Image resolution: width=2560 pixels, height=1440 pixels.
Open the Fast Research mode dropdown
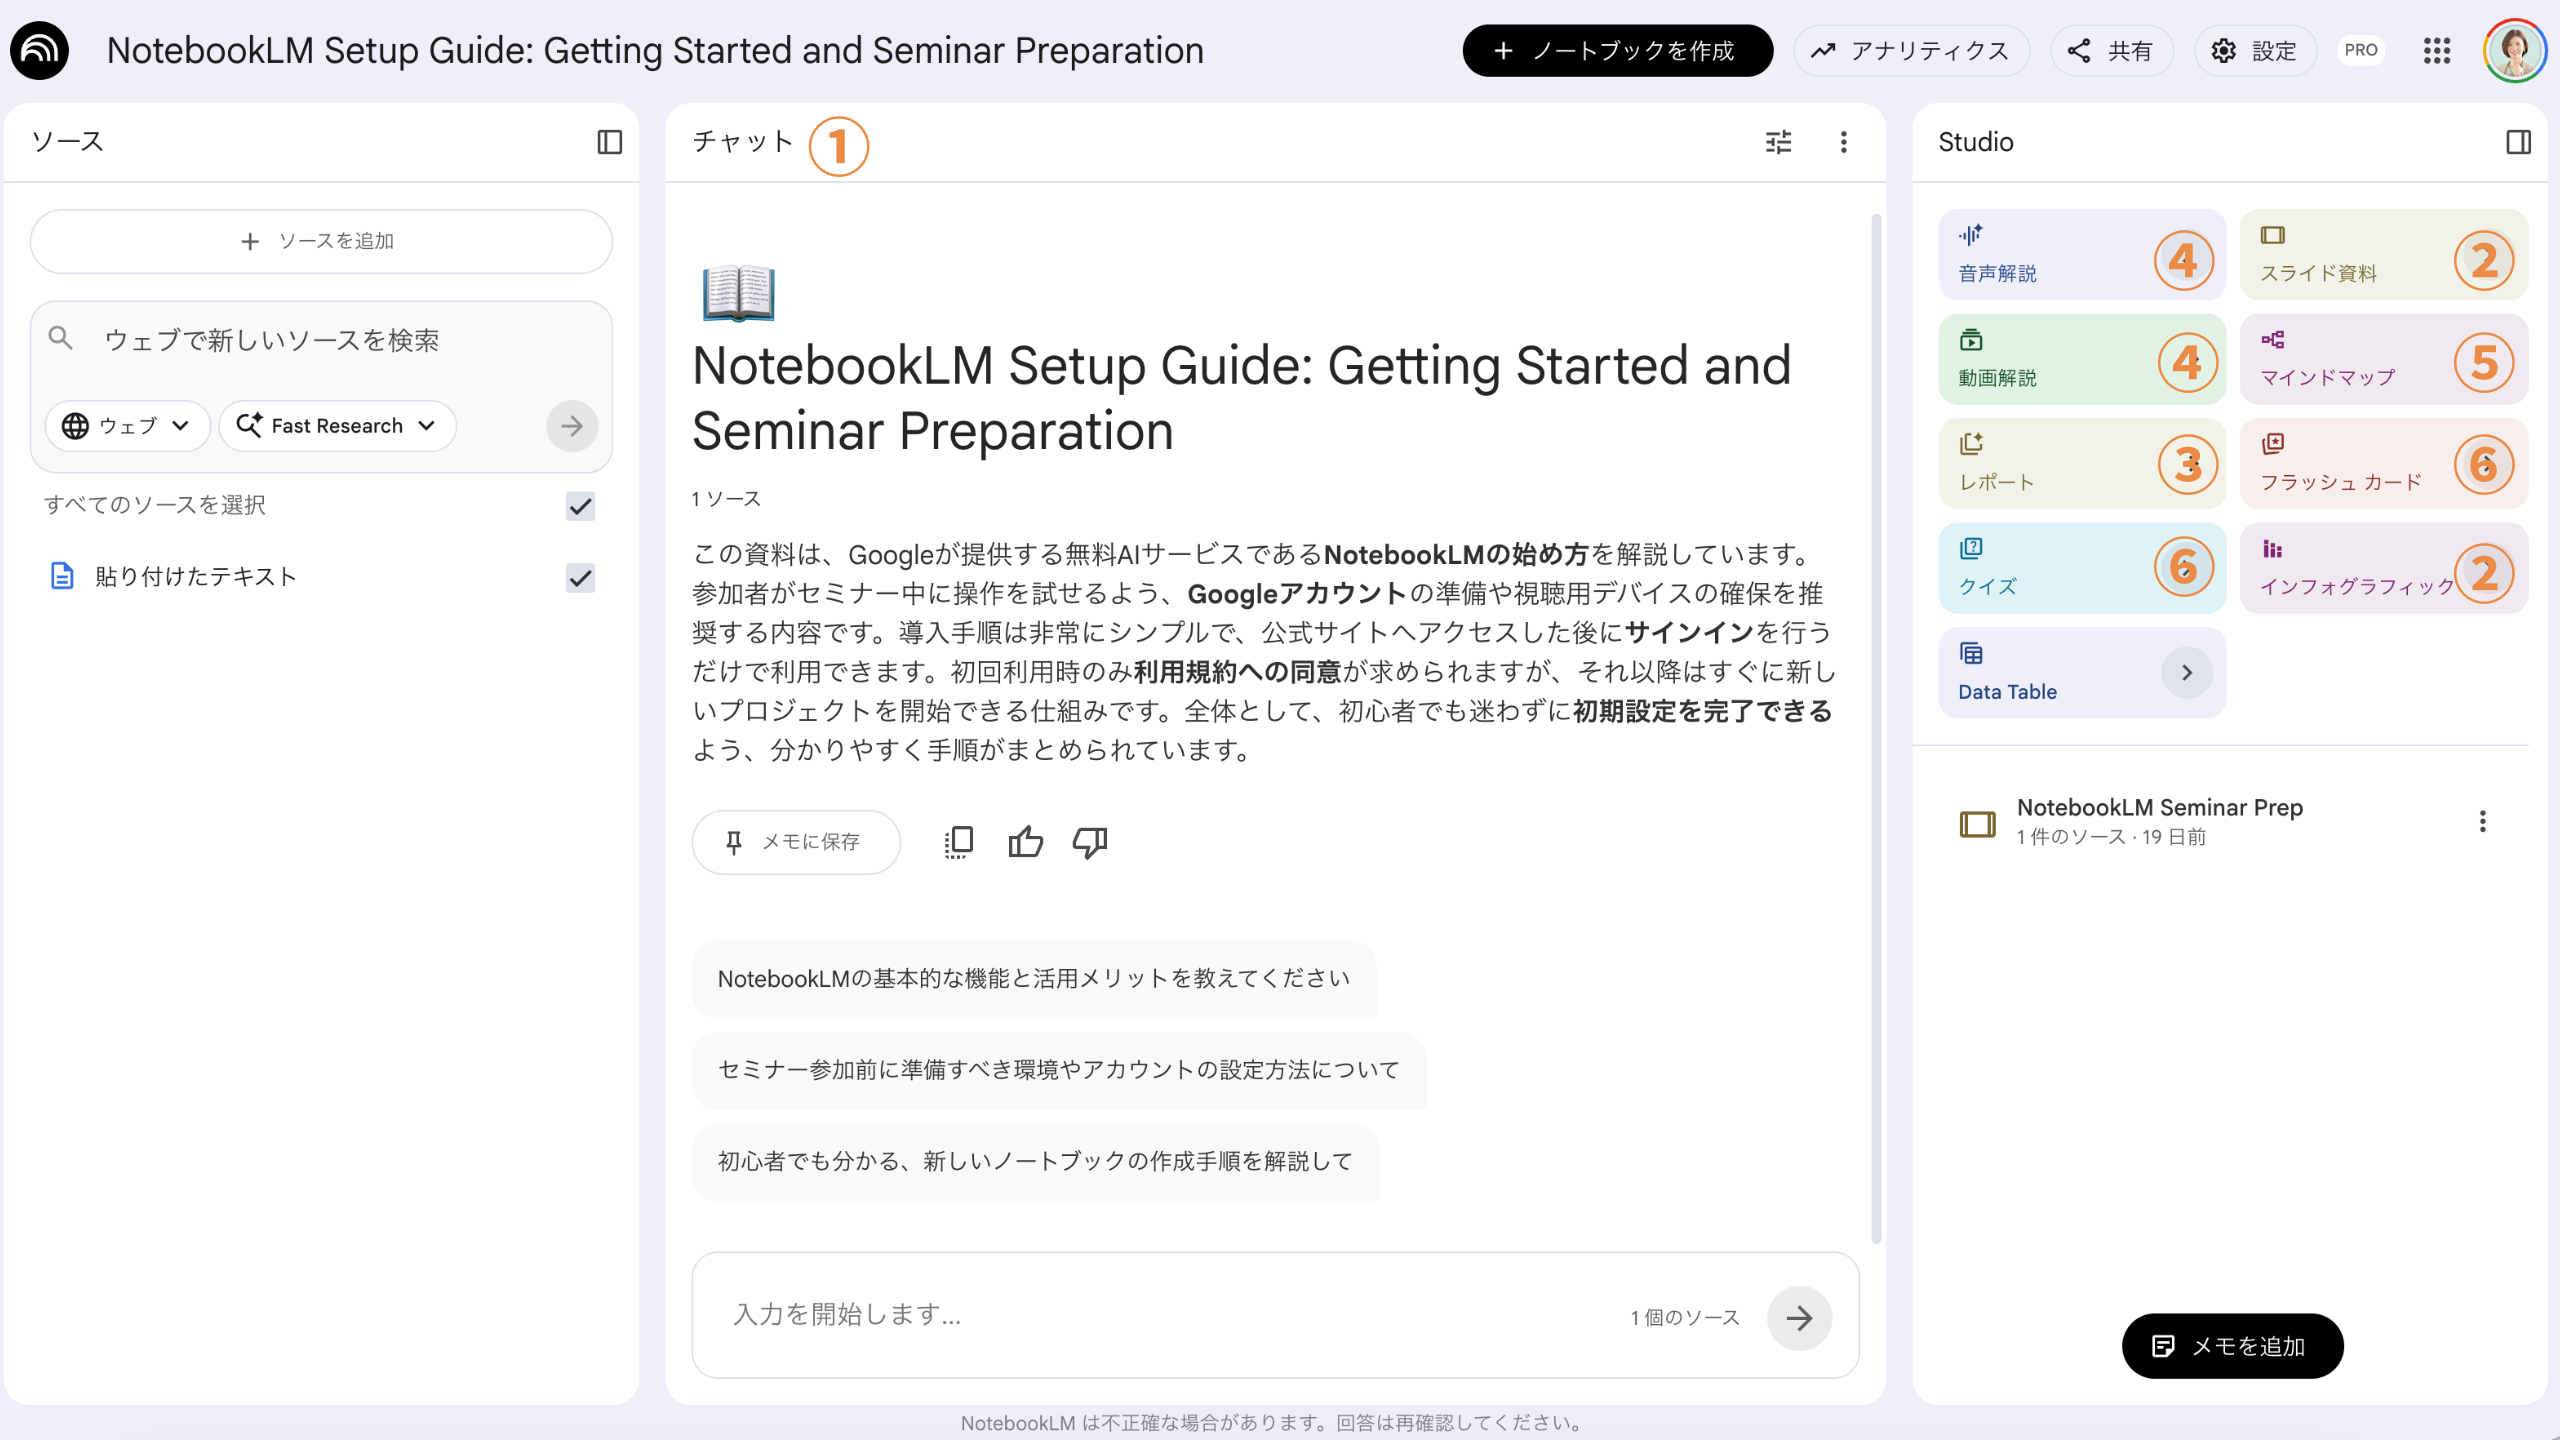tap(337, 426)
